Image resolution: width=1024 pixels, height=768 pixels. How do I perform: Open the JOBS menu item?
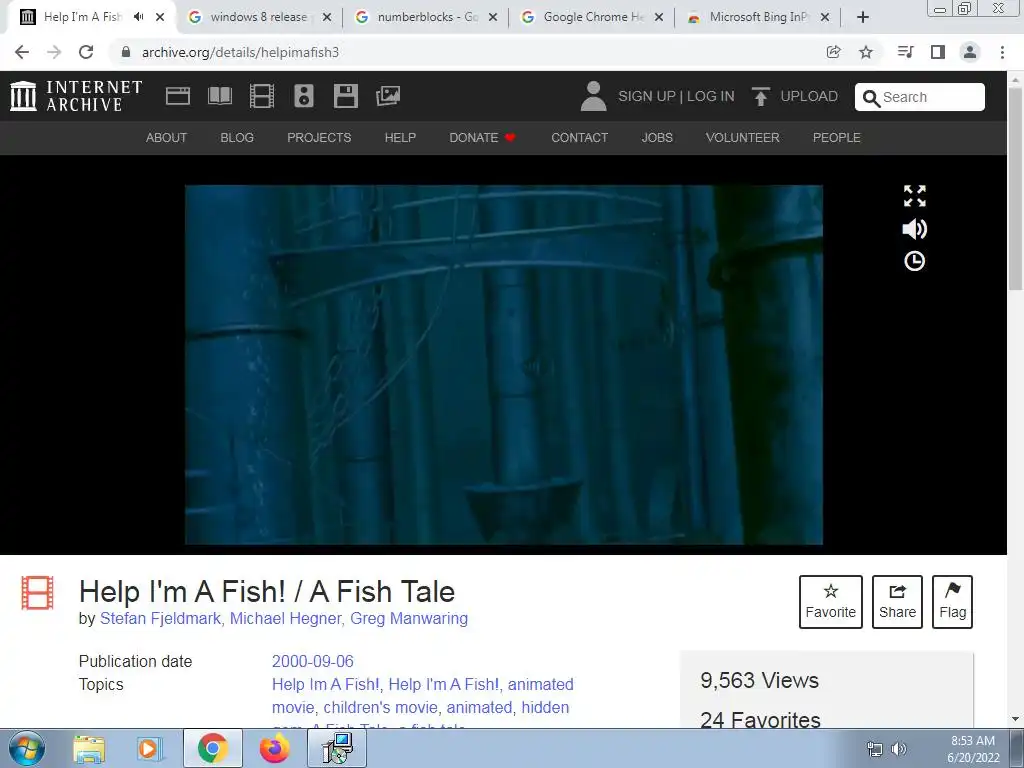pyautogui.click(x=656, y=138)
